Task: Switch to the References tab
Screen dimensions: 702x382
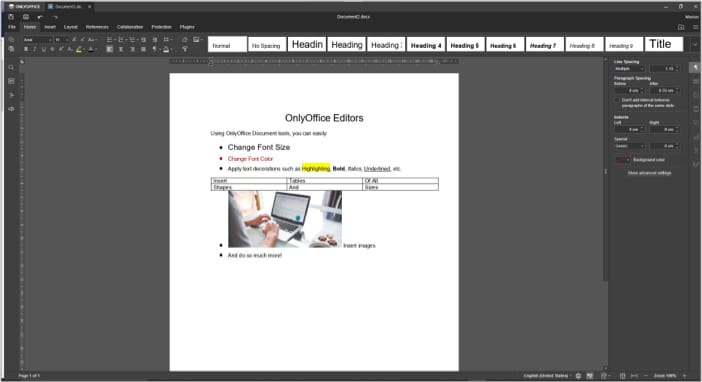Action: pos(97,27)
